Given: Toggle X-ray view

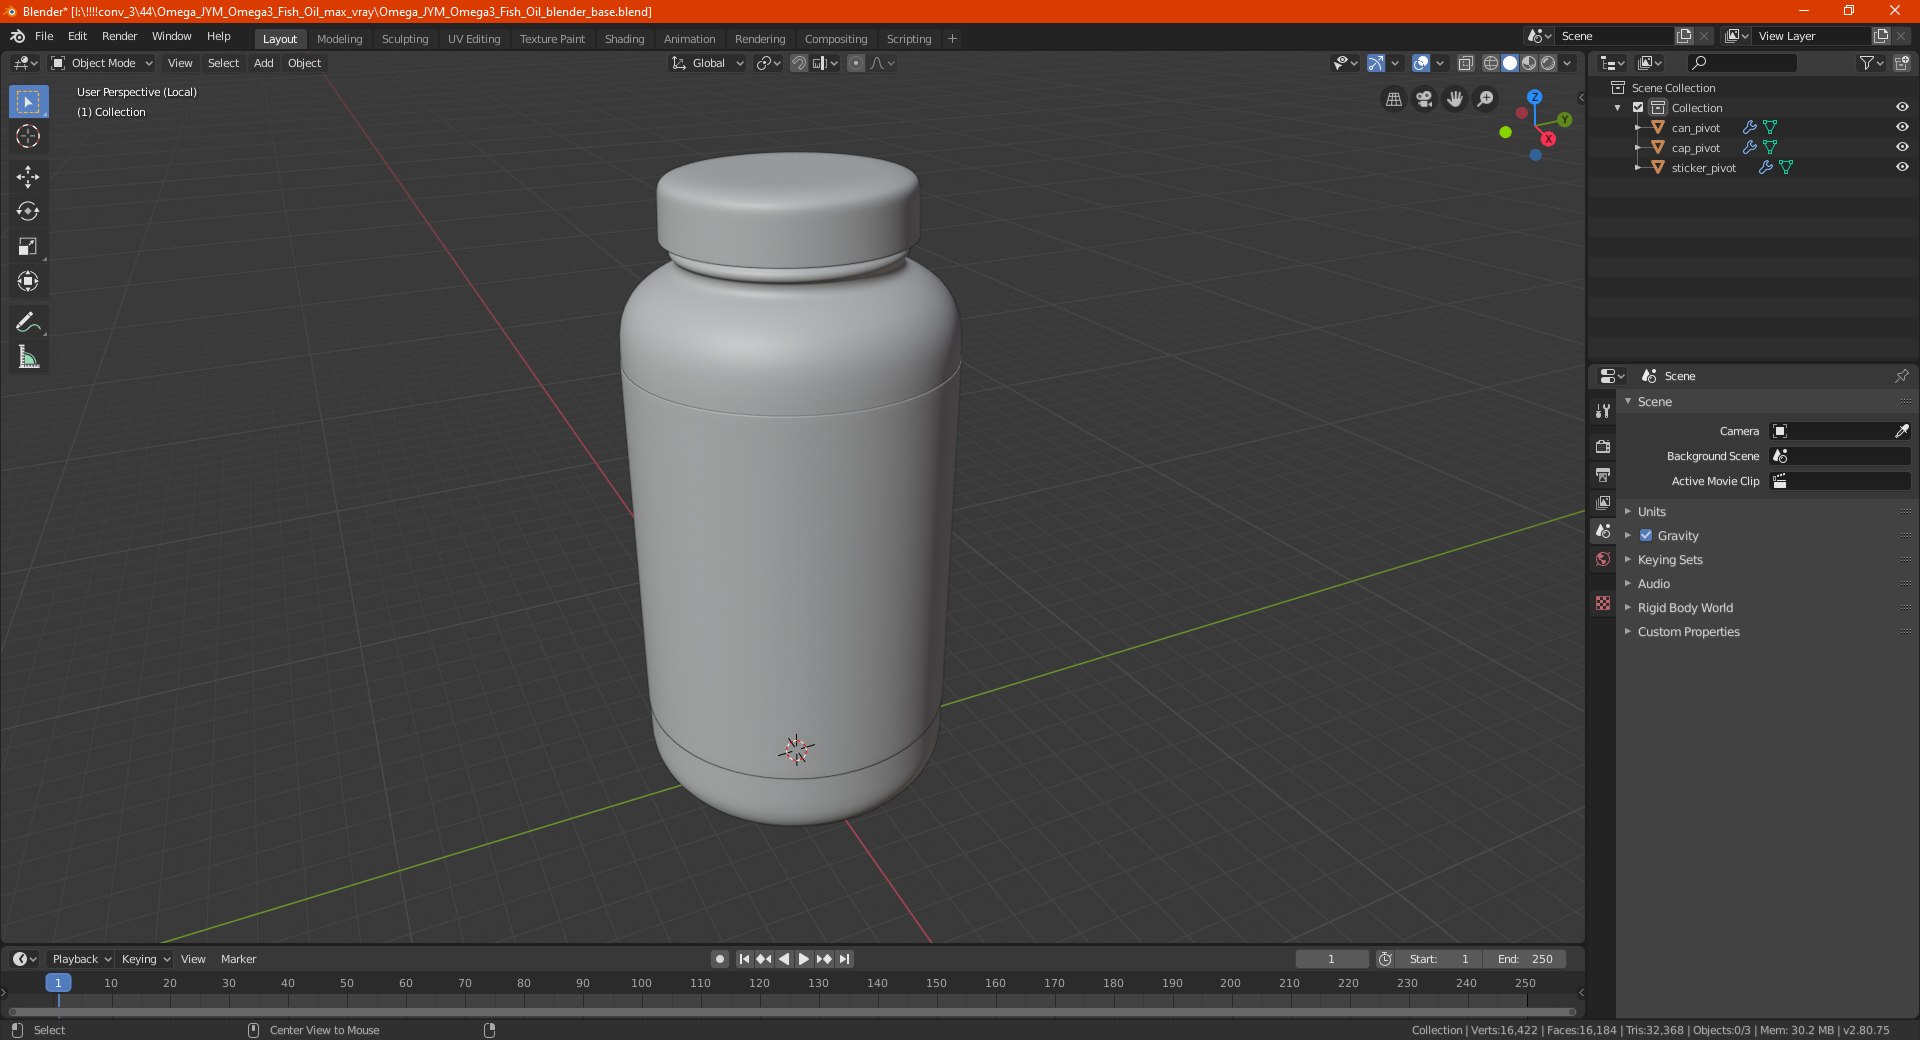Looking at the screenshot, I should (1466, 63).
